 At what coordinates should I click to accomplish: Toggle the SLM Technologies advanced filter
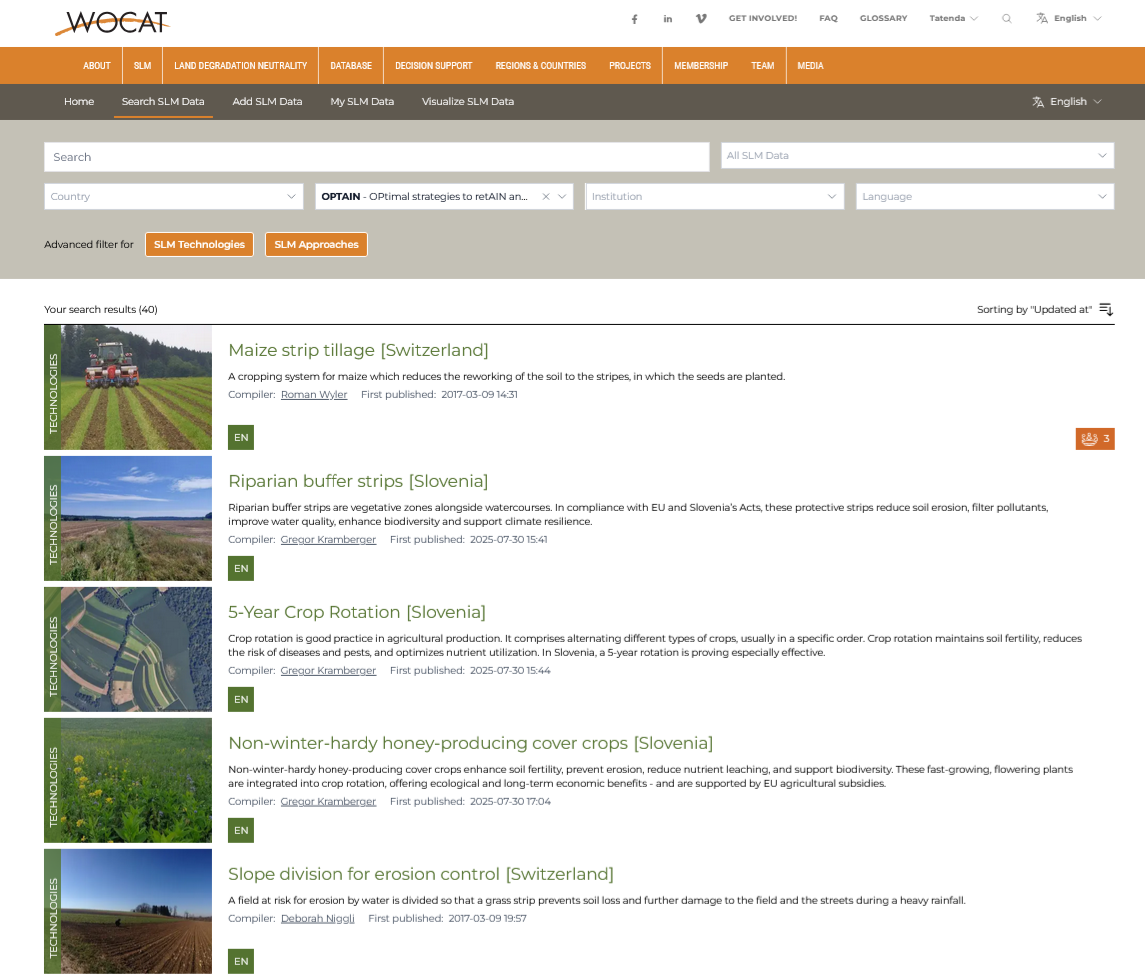click(199, 245)
